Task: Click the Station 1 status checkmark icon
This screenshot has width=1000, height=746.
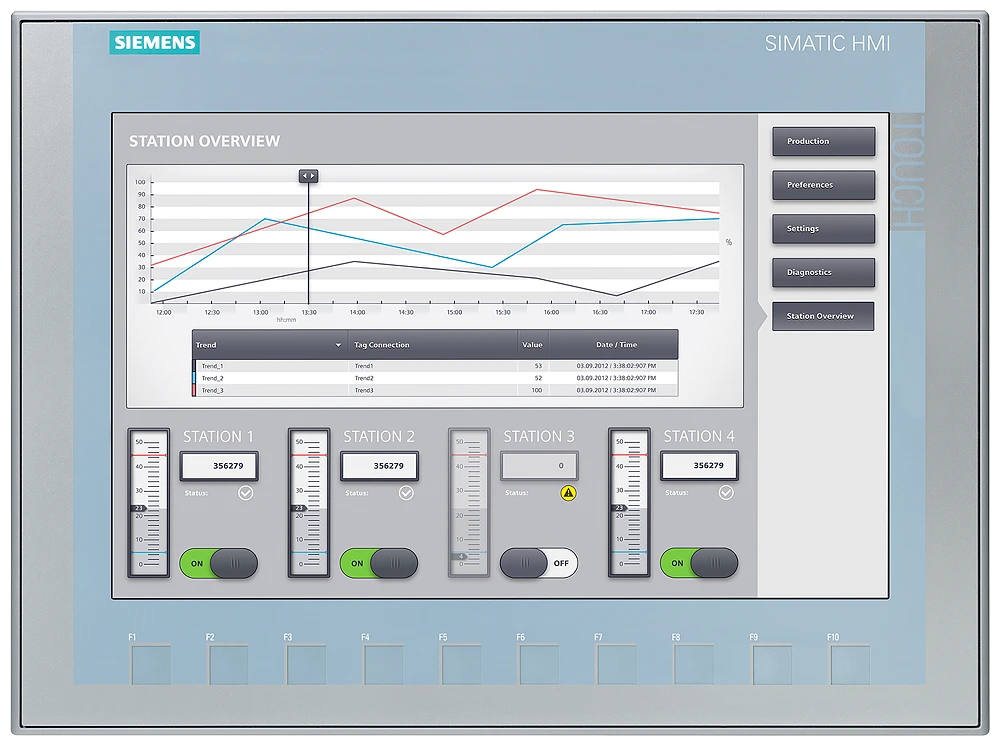Action: pos(247,492)
